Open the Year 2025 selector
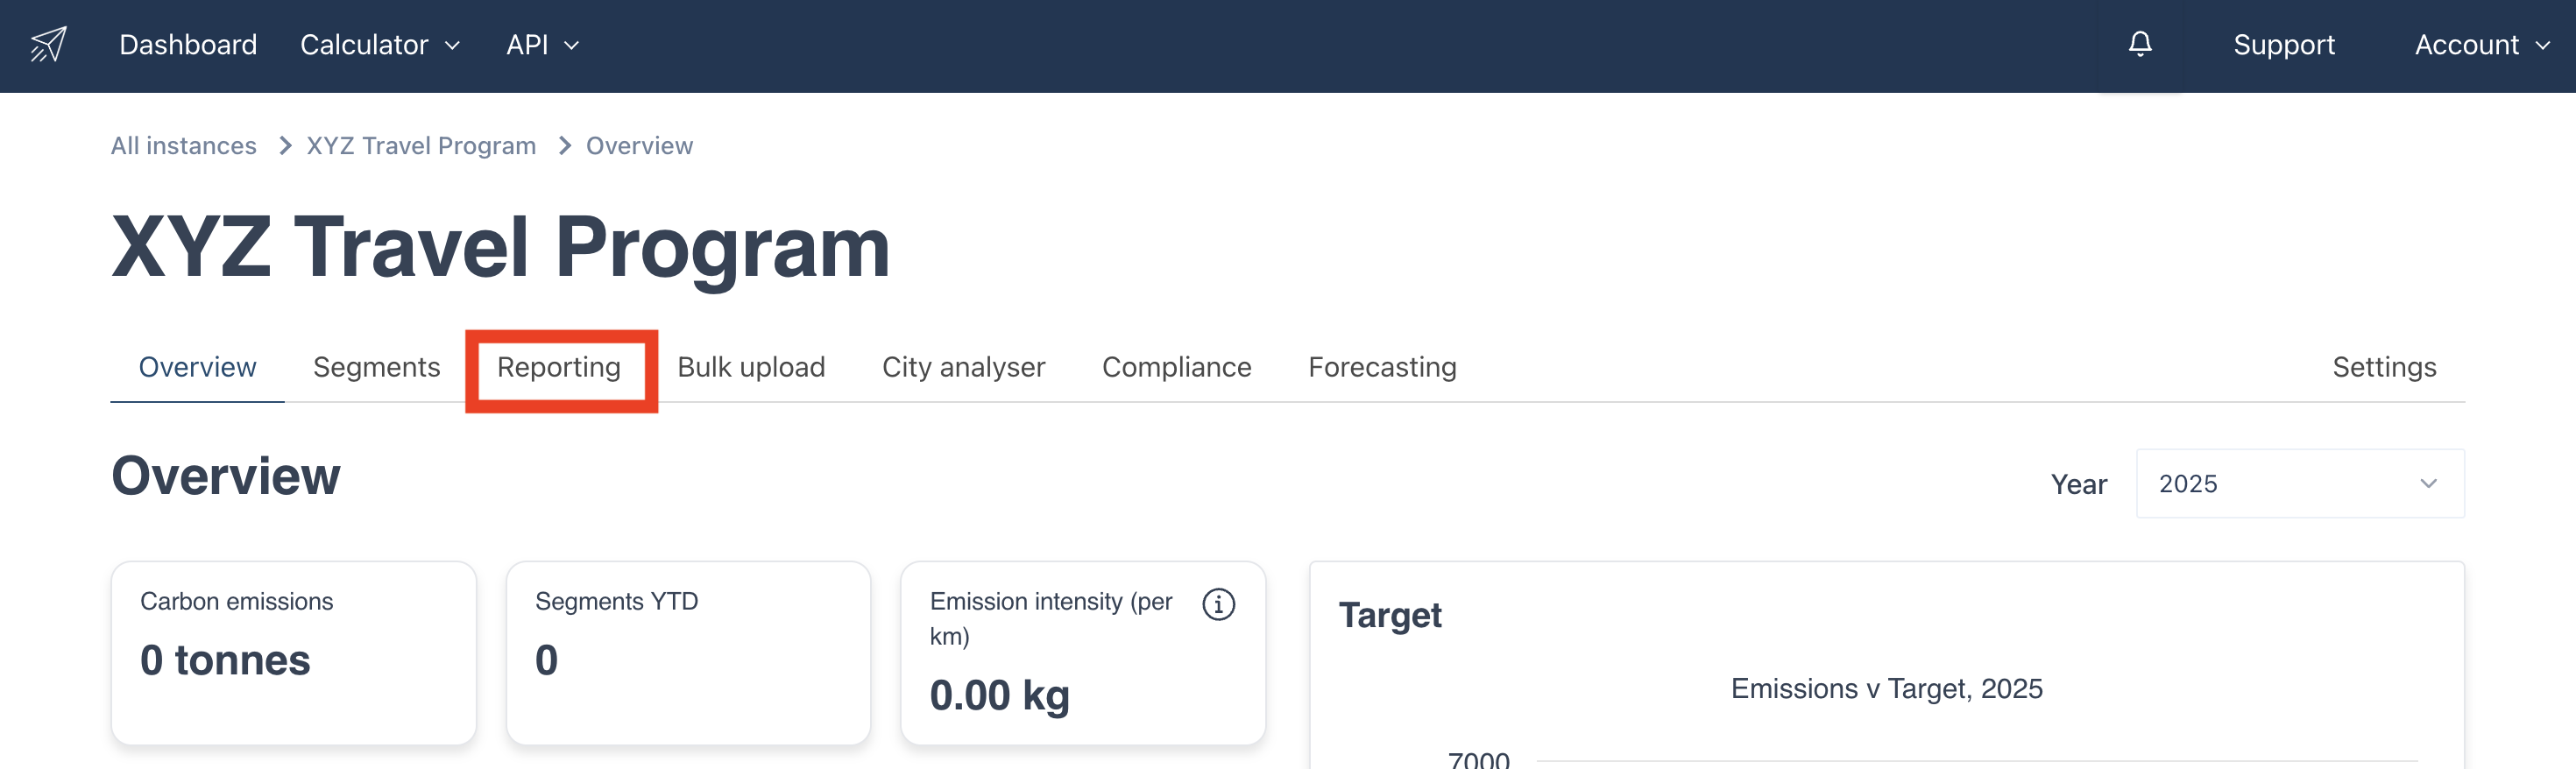Screen dimensions: 2576x769 coord(2299,483)
